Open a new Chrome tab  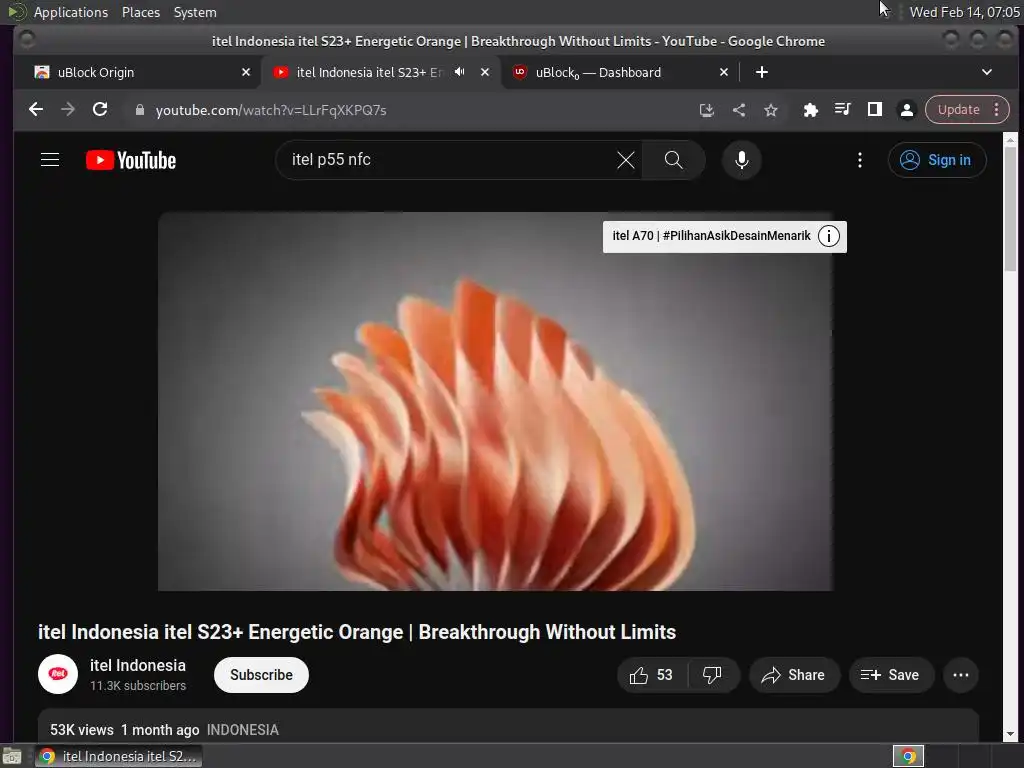point(761,72)
